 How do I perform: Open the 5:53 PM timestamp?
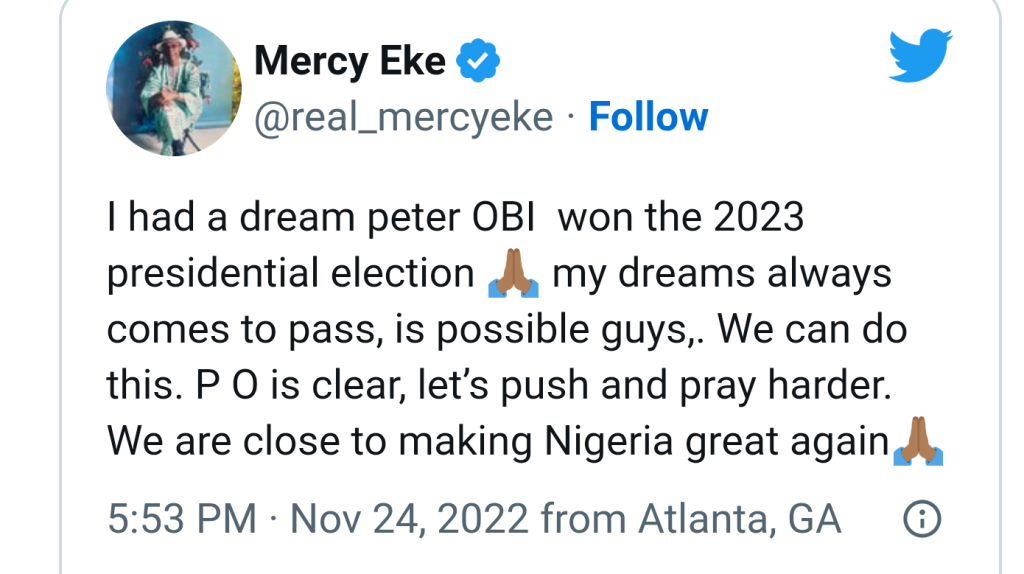[182, 519]
